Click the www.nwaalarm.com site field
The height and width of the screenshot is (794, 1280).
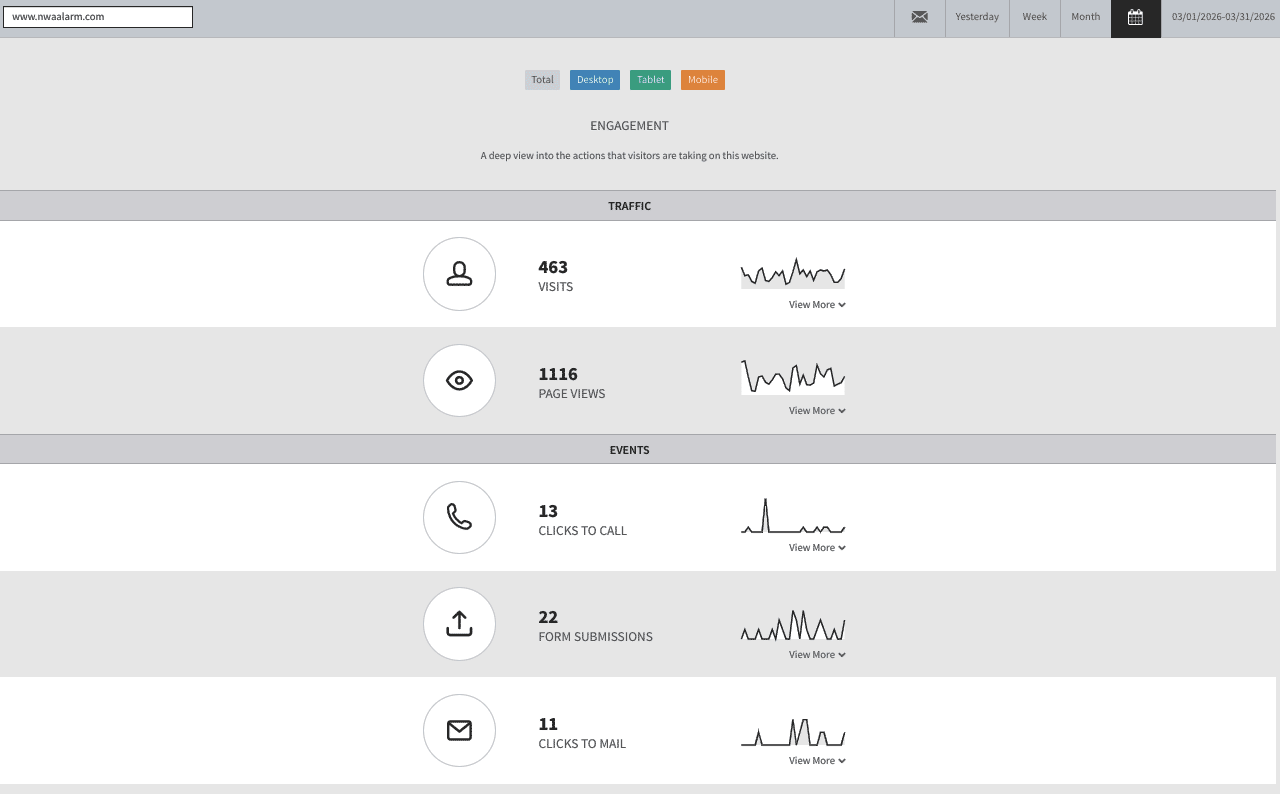point(98,17)
